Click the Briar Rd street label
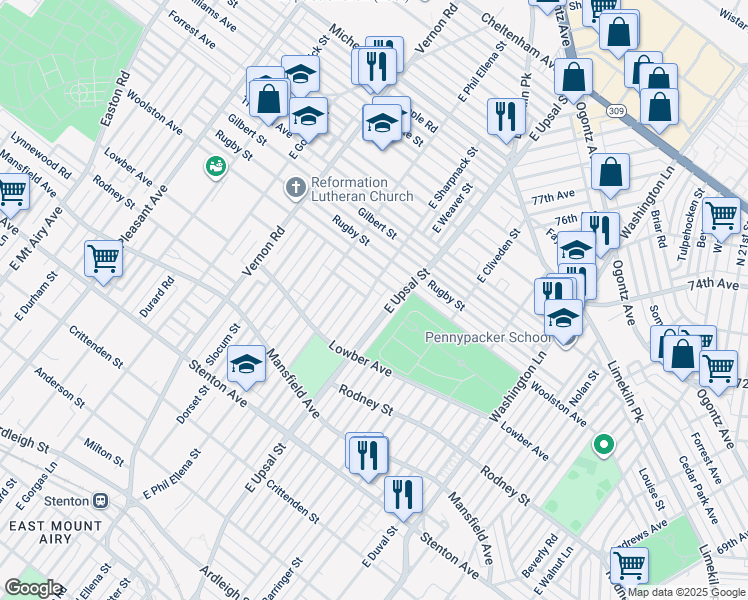 tap(658, 229)
